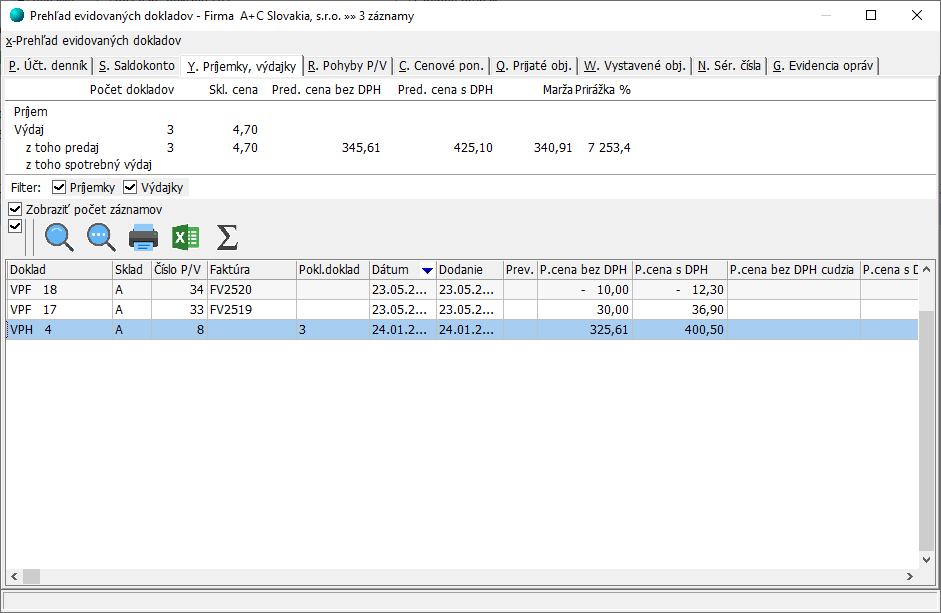Click the horizontal scrollbar left arrow

15,577
